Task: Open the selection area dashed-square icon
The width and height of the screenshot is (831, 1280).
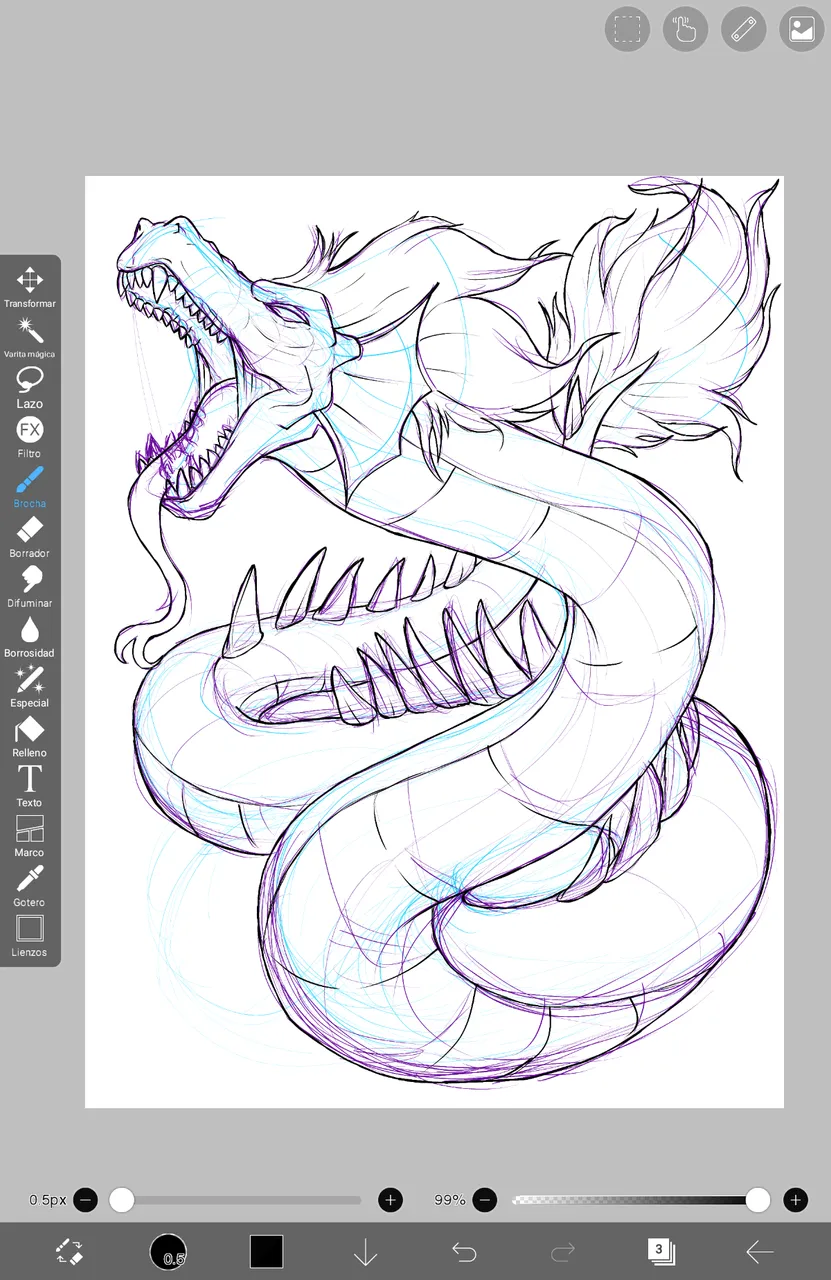Action: pyautogui.click(x=627, y=29)
